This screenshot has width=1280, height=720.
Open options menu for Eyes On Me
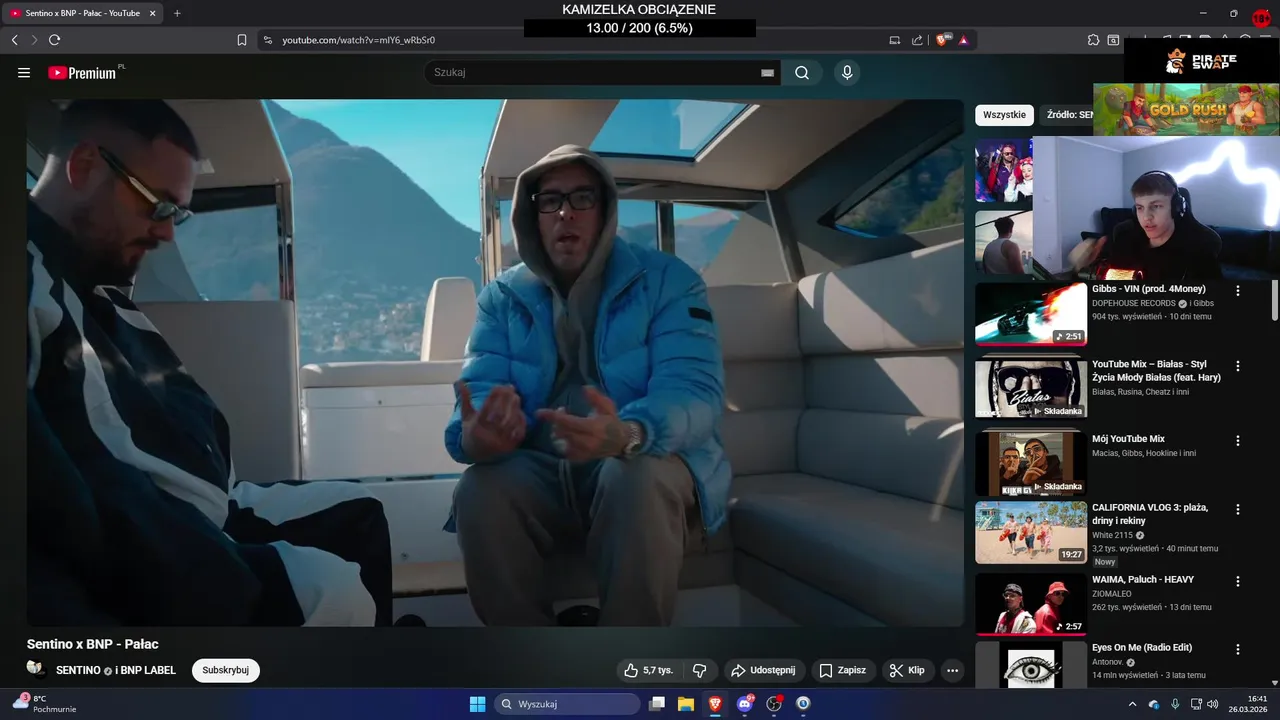point(1238,649)
